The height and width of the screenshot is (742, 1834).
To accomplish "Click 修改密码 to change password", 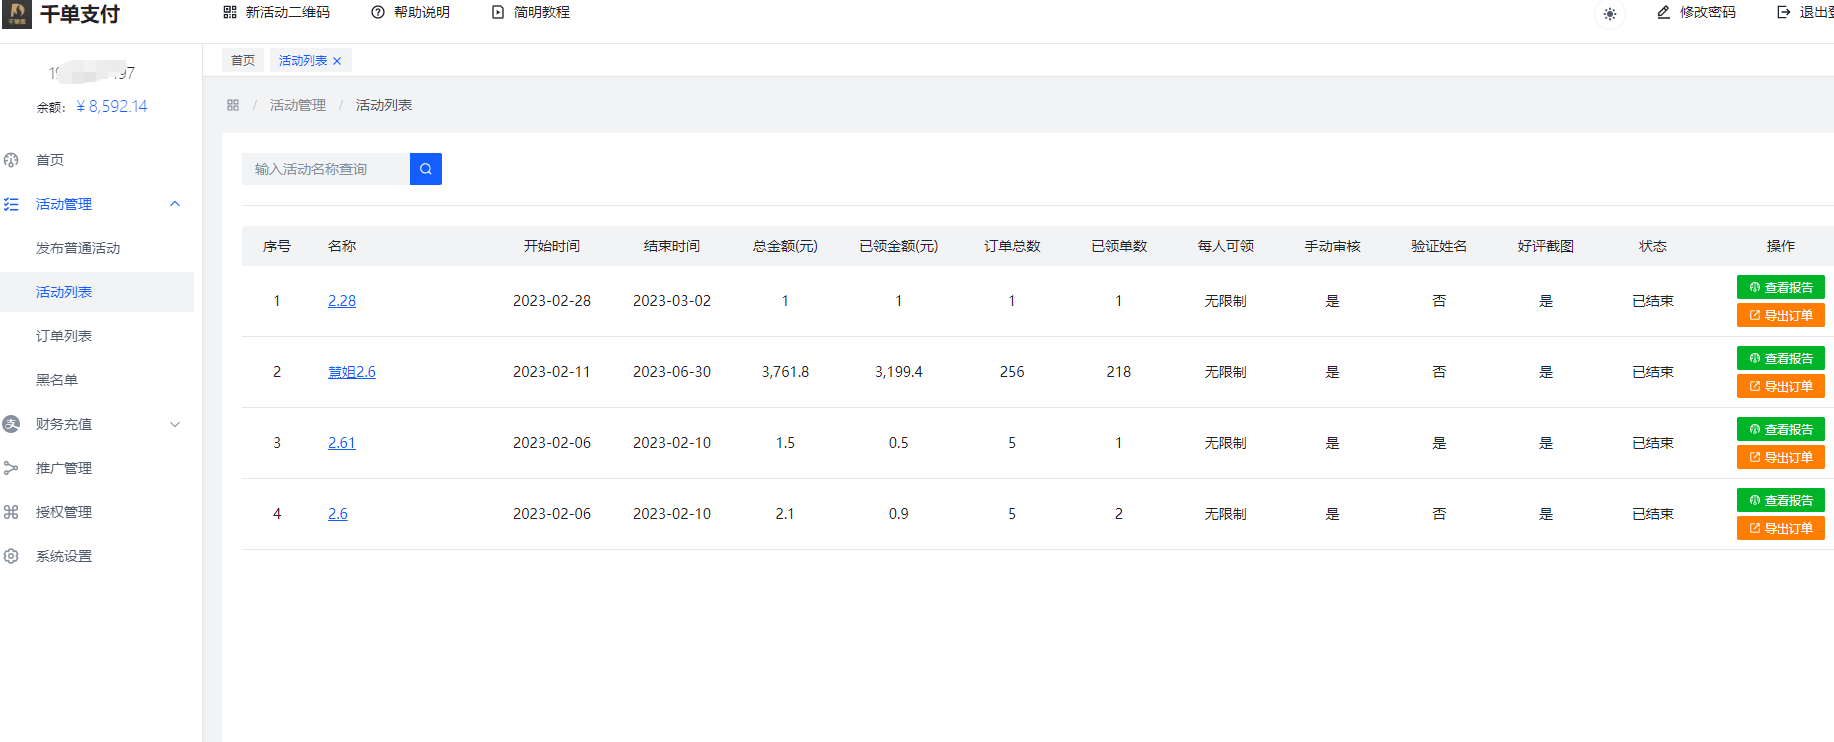I will (1696, 12).
